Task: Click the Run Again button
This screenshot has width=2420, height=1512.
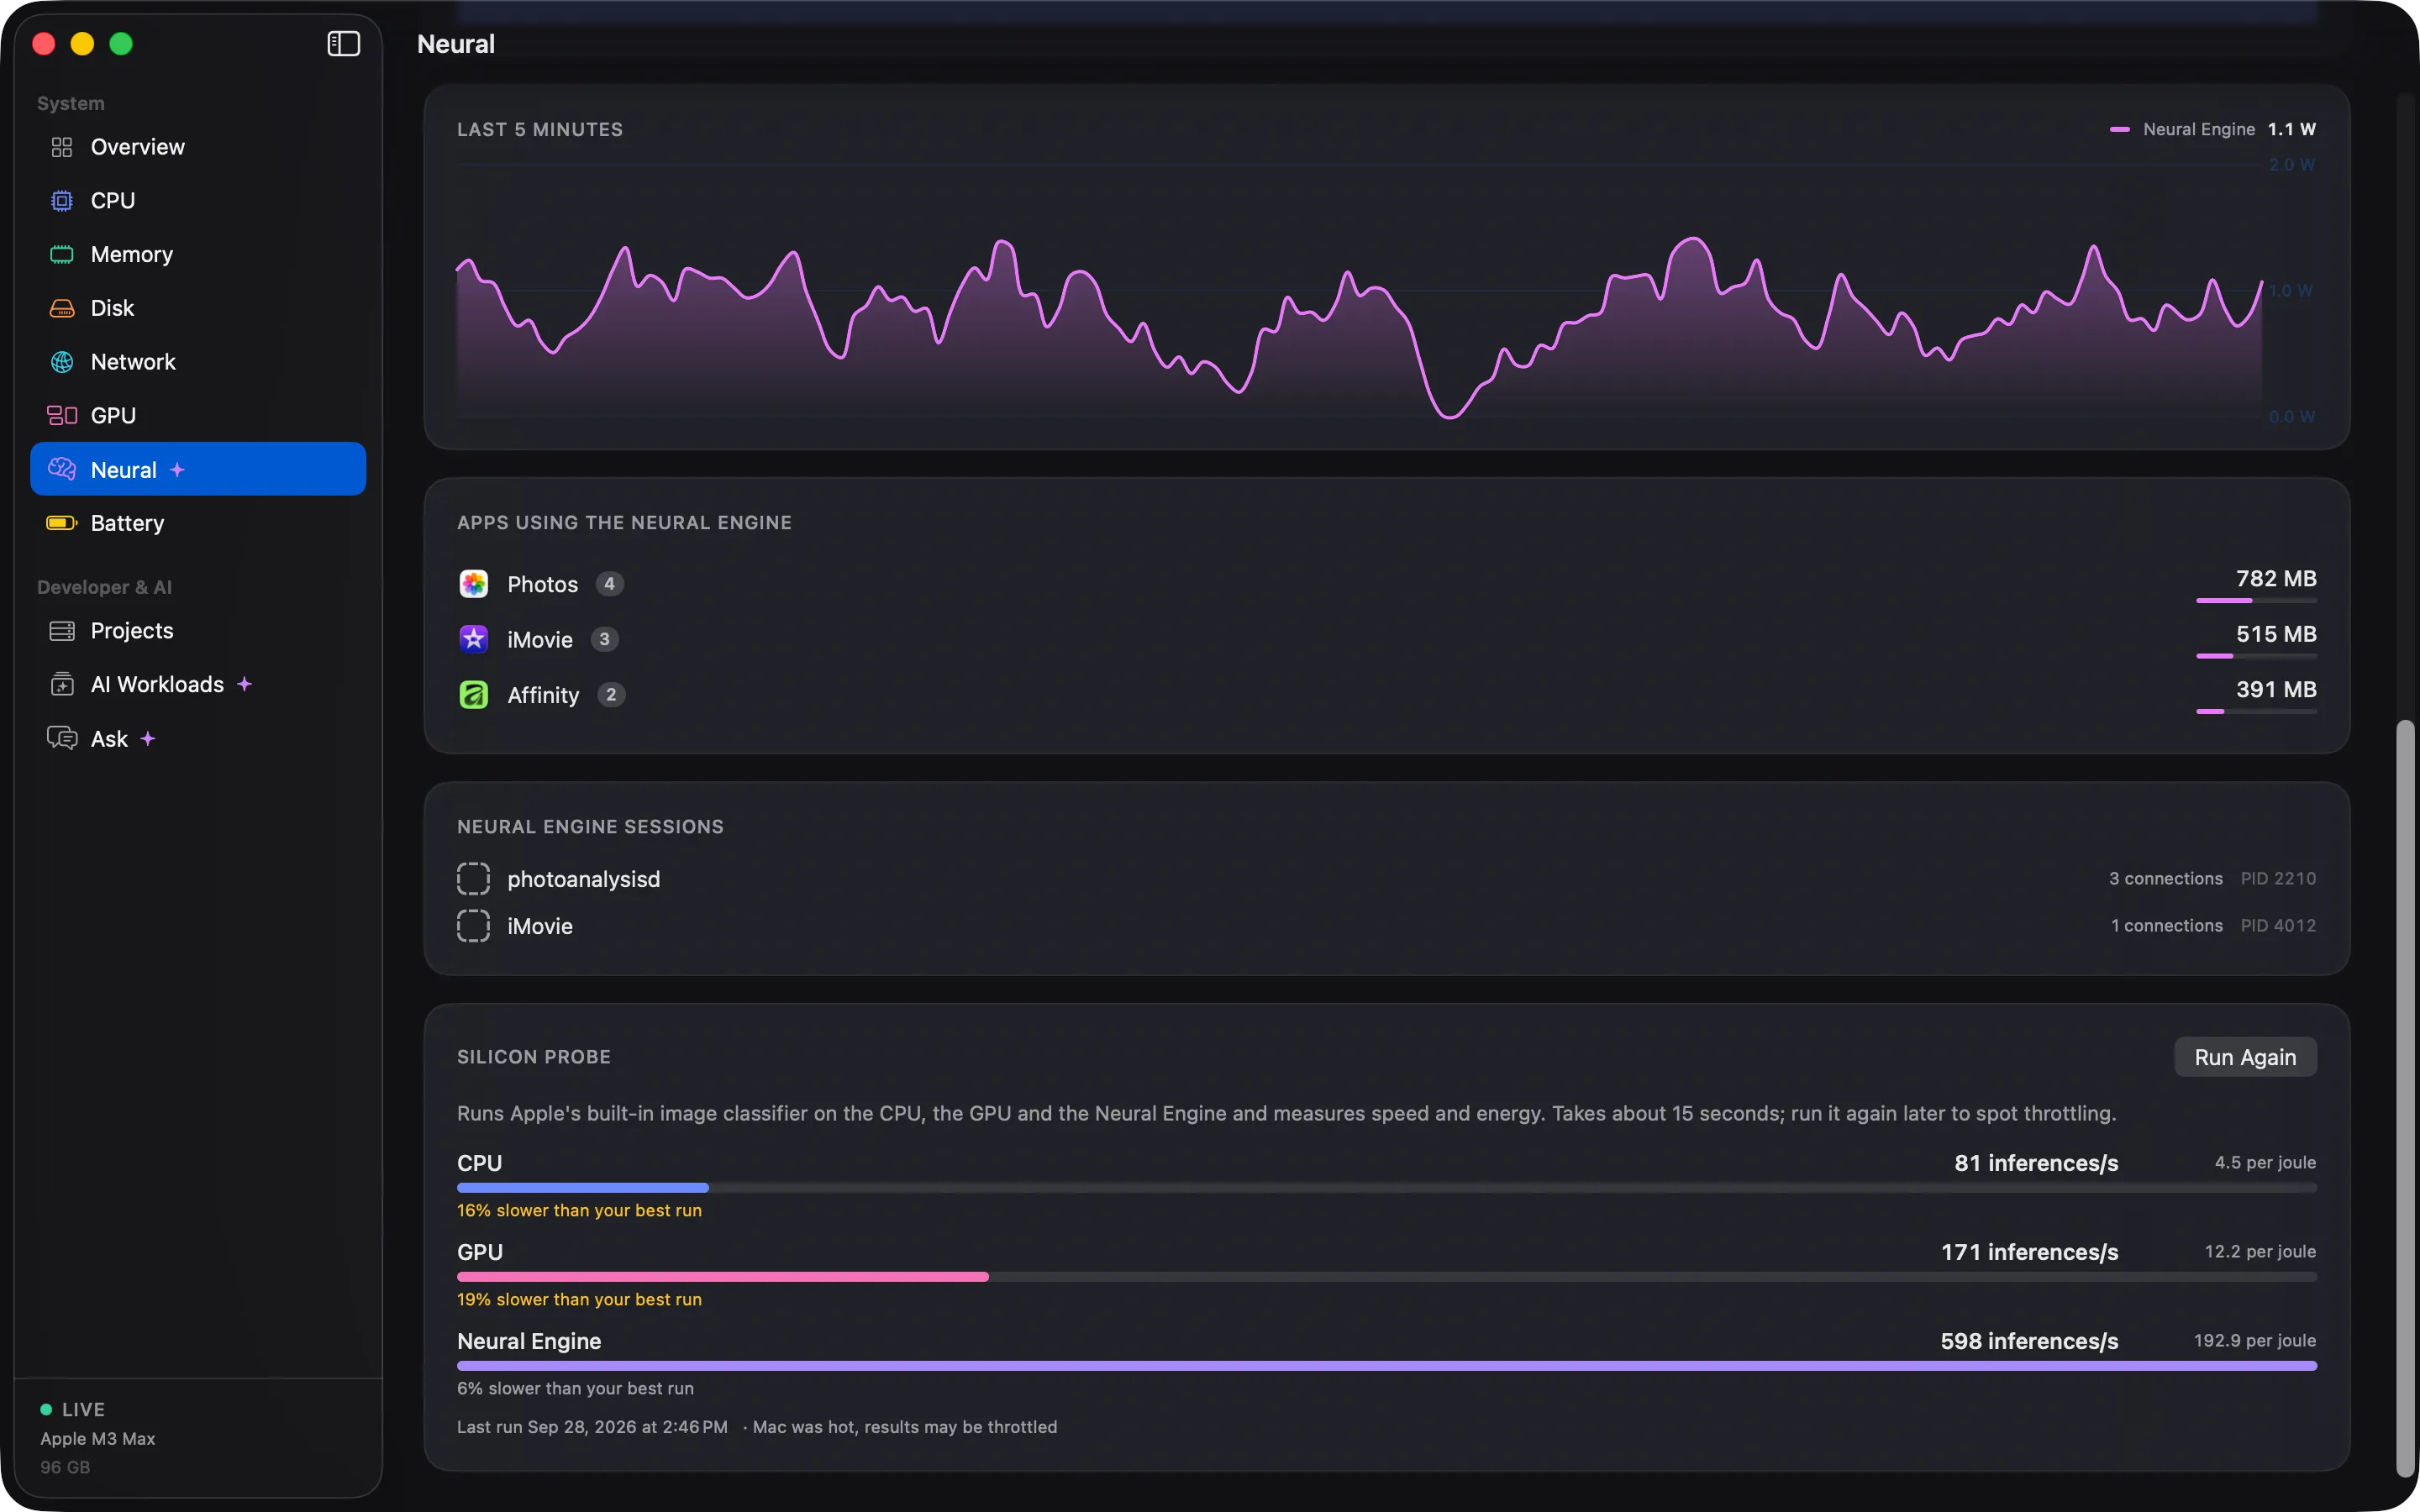Action: pyautogui.click(x=2245, y=1057)
